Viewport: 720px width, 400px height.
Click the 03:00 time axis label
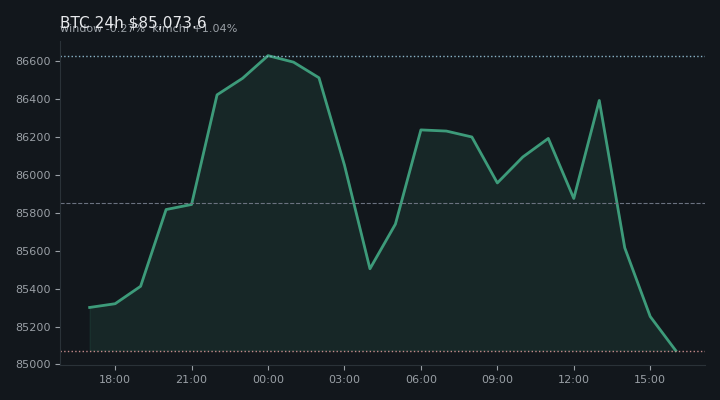[344, 379]
